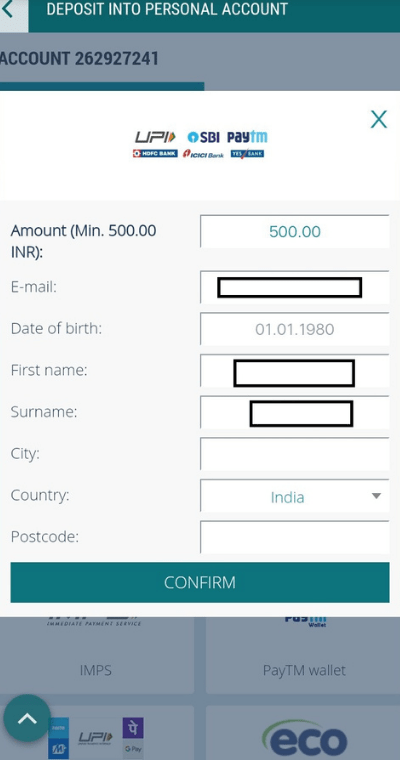Go back using the header arrow
400x760 pixels.
(9, 10)
